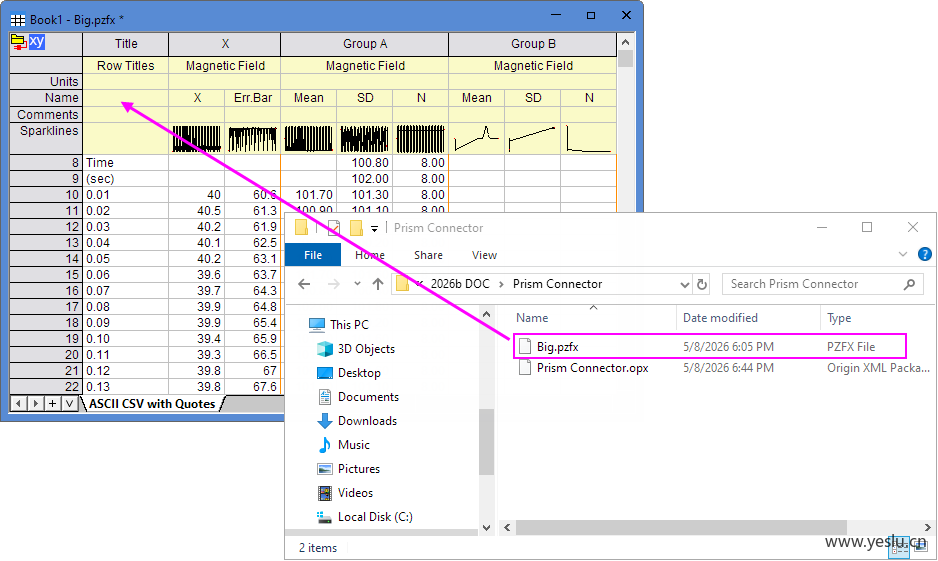This screenshot has width=938, height=561.
Task: Select 2026b DOC in the address path
Action: tap(459, 284)
